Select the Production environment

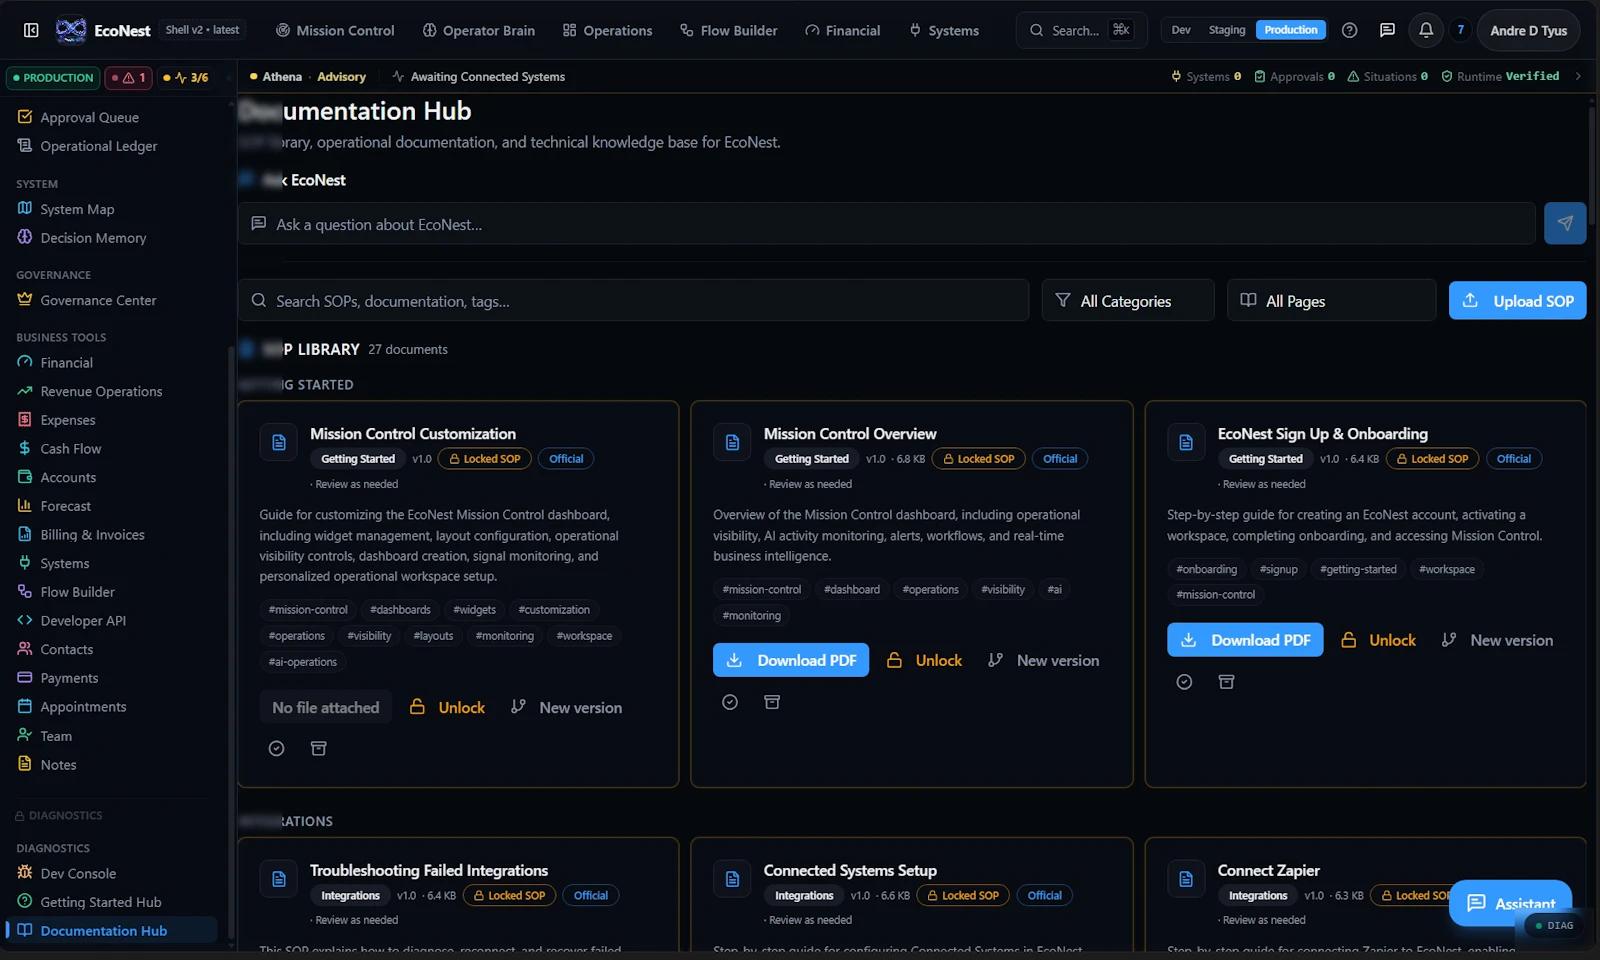pos(1291,30)
